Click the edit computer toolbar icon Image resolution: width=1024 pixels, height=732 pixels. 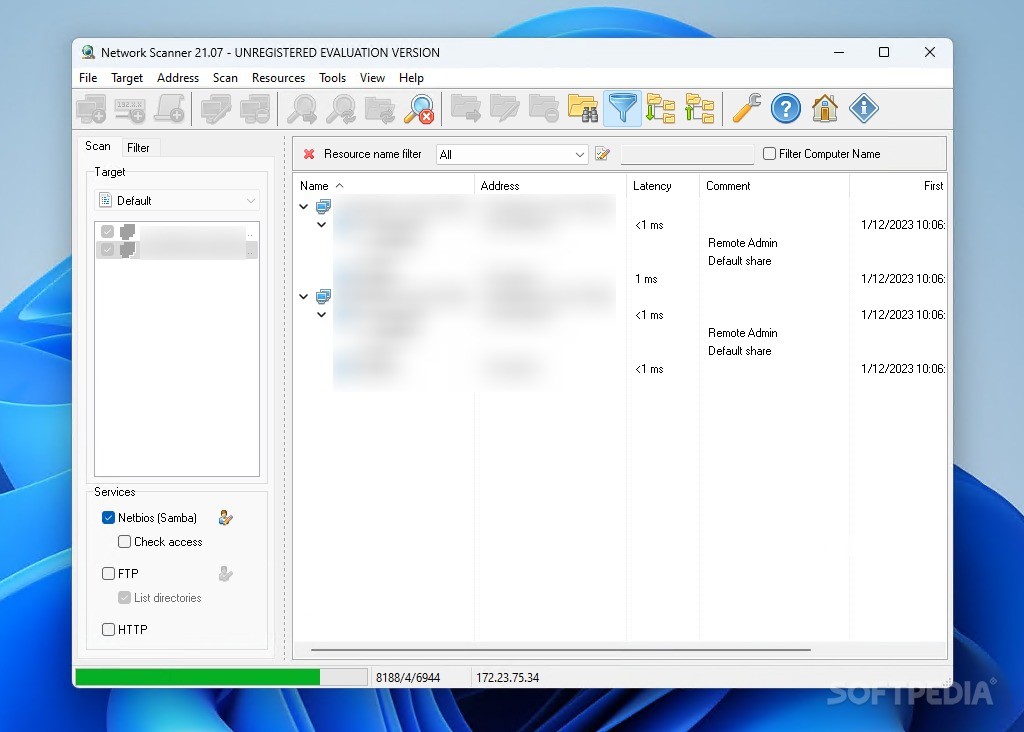pyautogui.click(x=216, y=108)
